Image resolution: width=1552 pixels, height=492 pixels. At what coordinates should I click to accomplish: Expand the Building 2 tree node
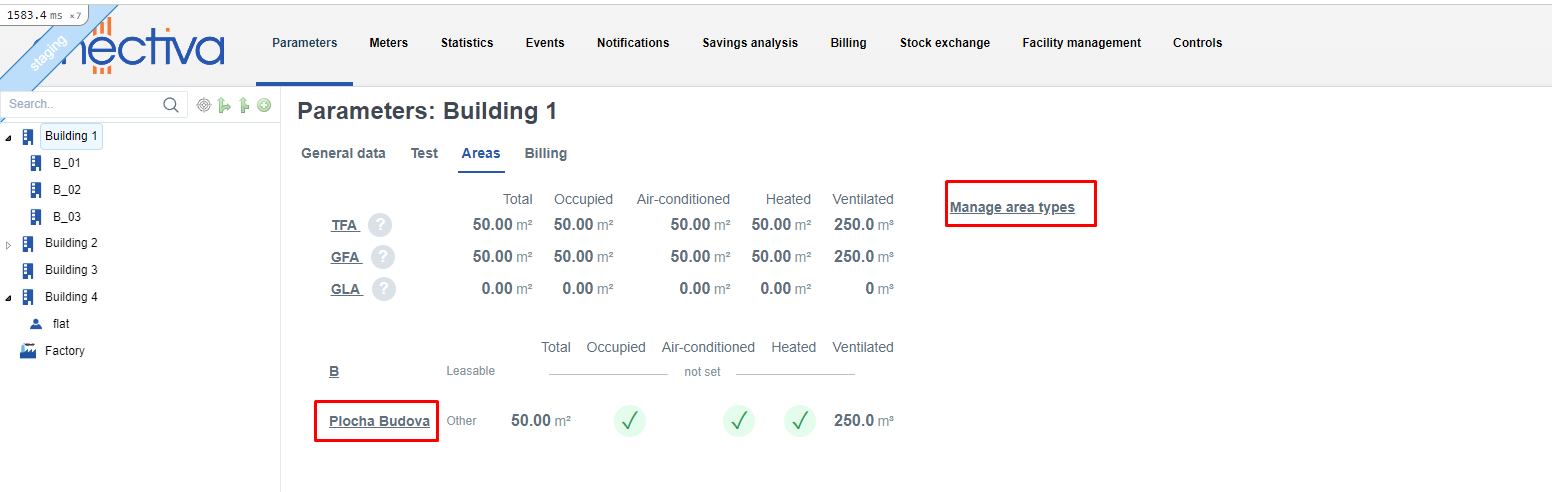click(9, 244)
